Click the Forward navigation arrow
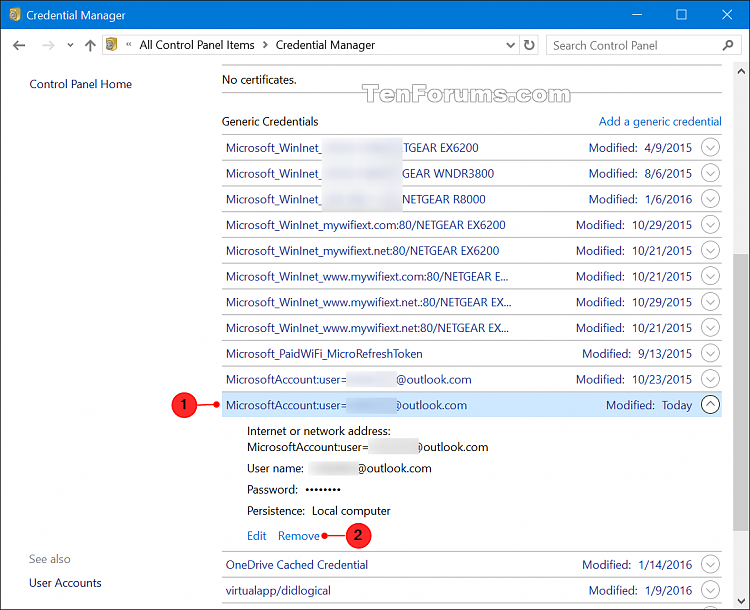 48,45
